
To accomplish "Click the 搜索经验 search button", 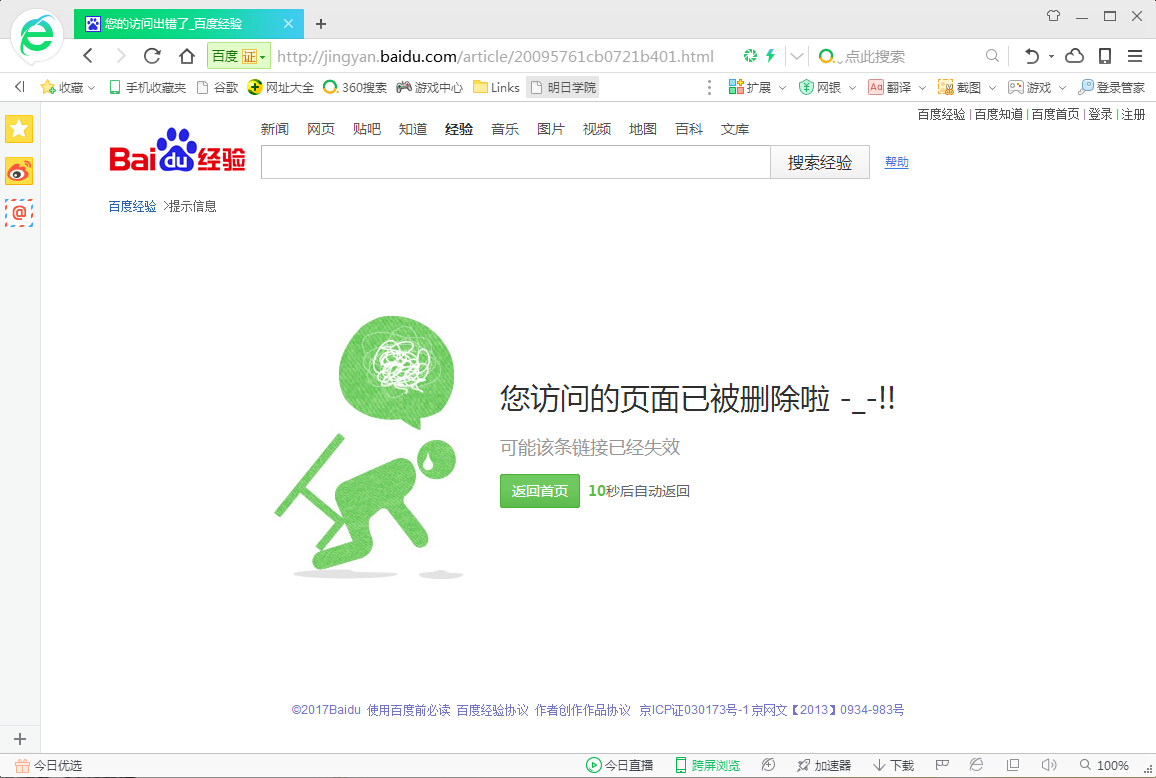I will [820, 162].
